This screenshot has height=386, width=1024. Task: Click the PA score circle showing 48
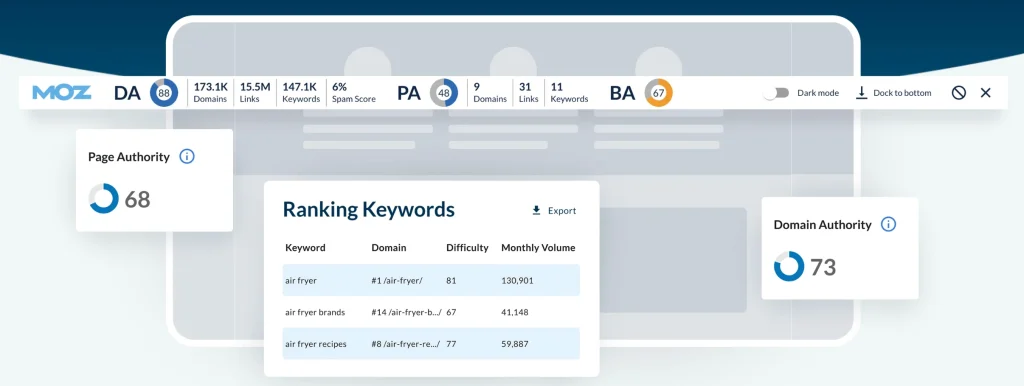pyautogui.click(x=444, y=93)
